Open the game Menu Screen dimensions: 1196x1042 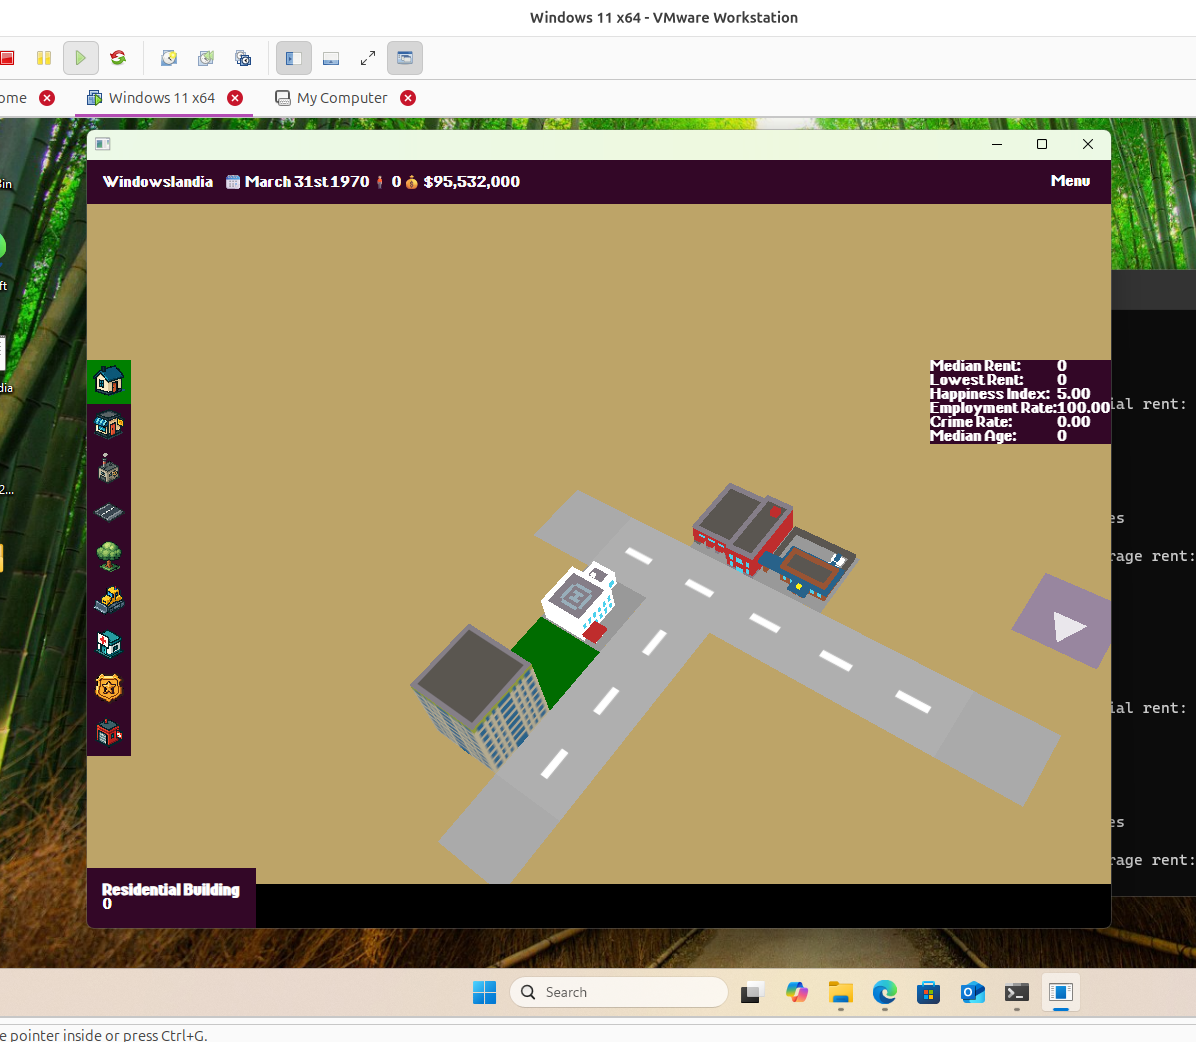pyautogui.click(x=1070, y=181)
